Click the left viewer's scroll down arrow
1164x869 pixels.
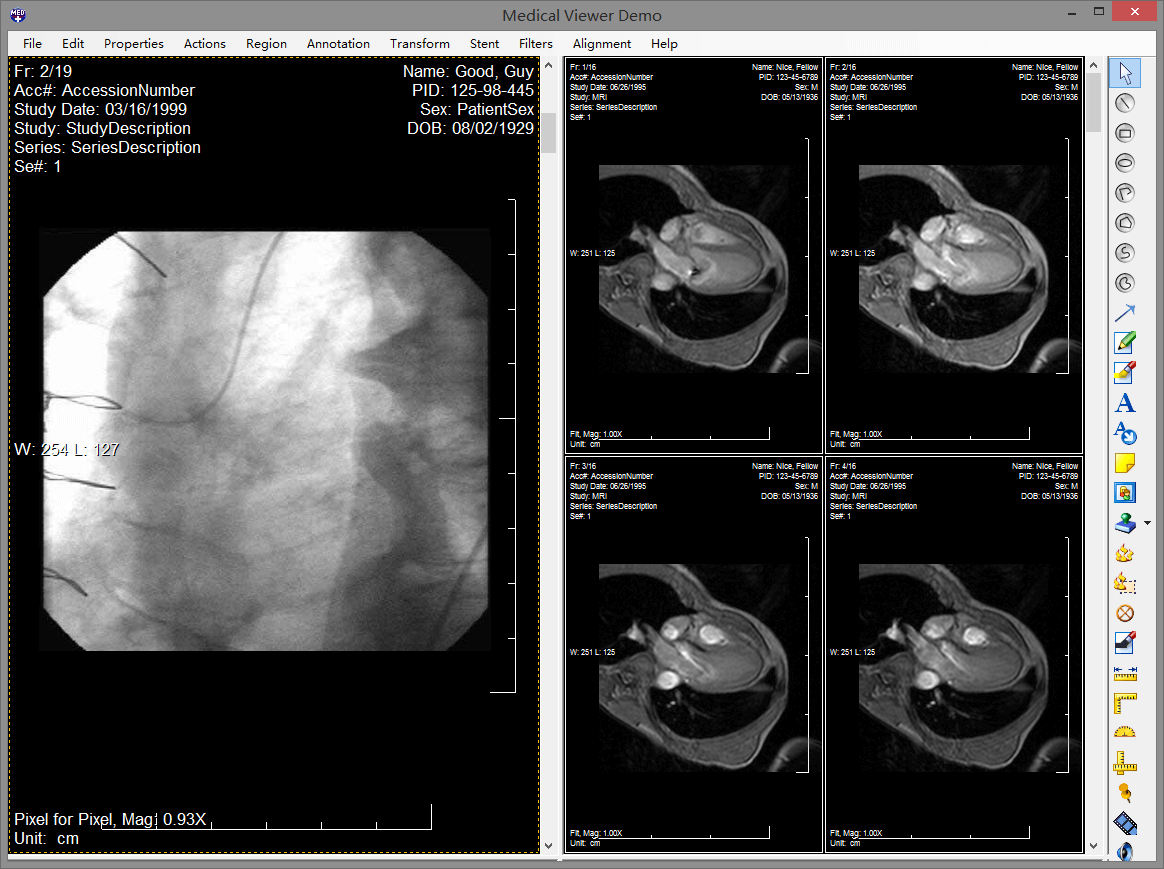(548, 846)
